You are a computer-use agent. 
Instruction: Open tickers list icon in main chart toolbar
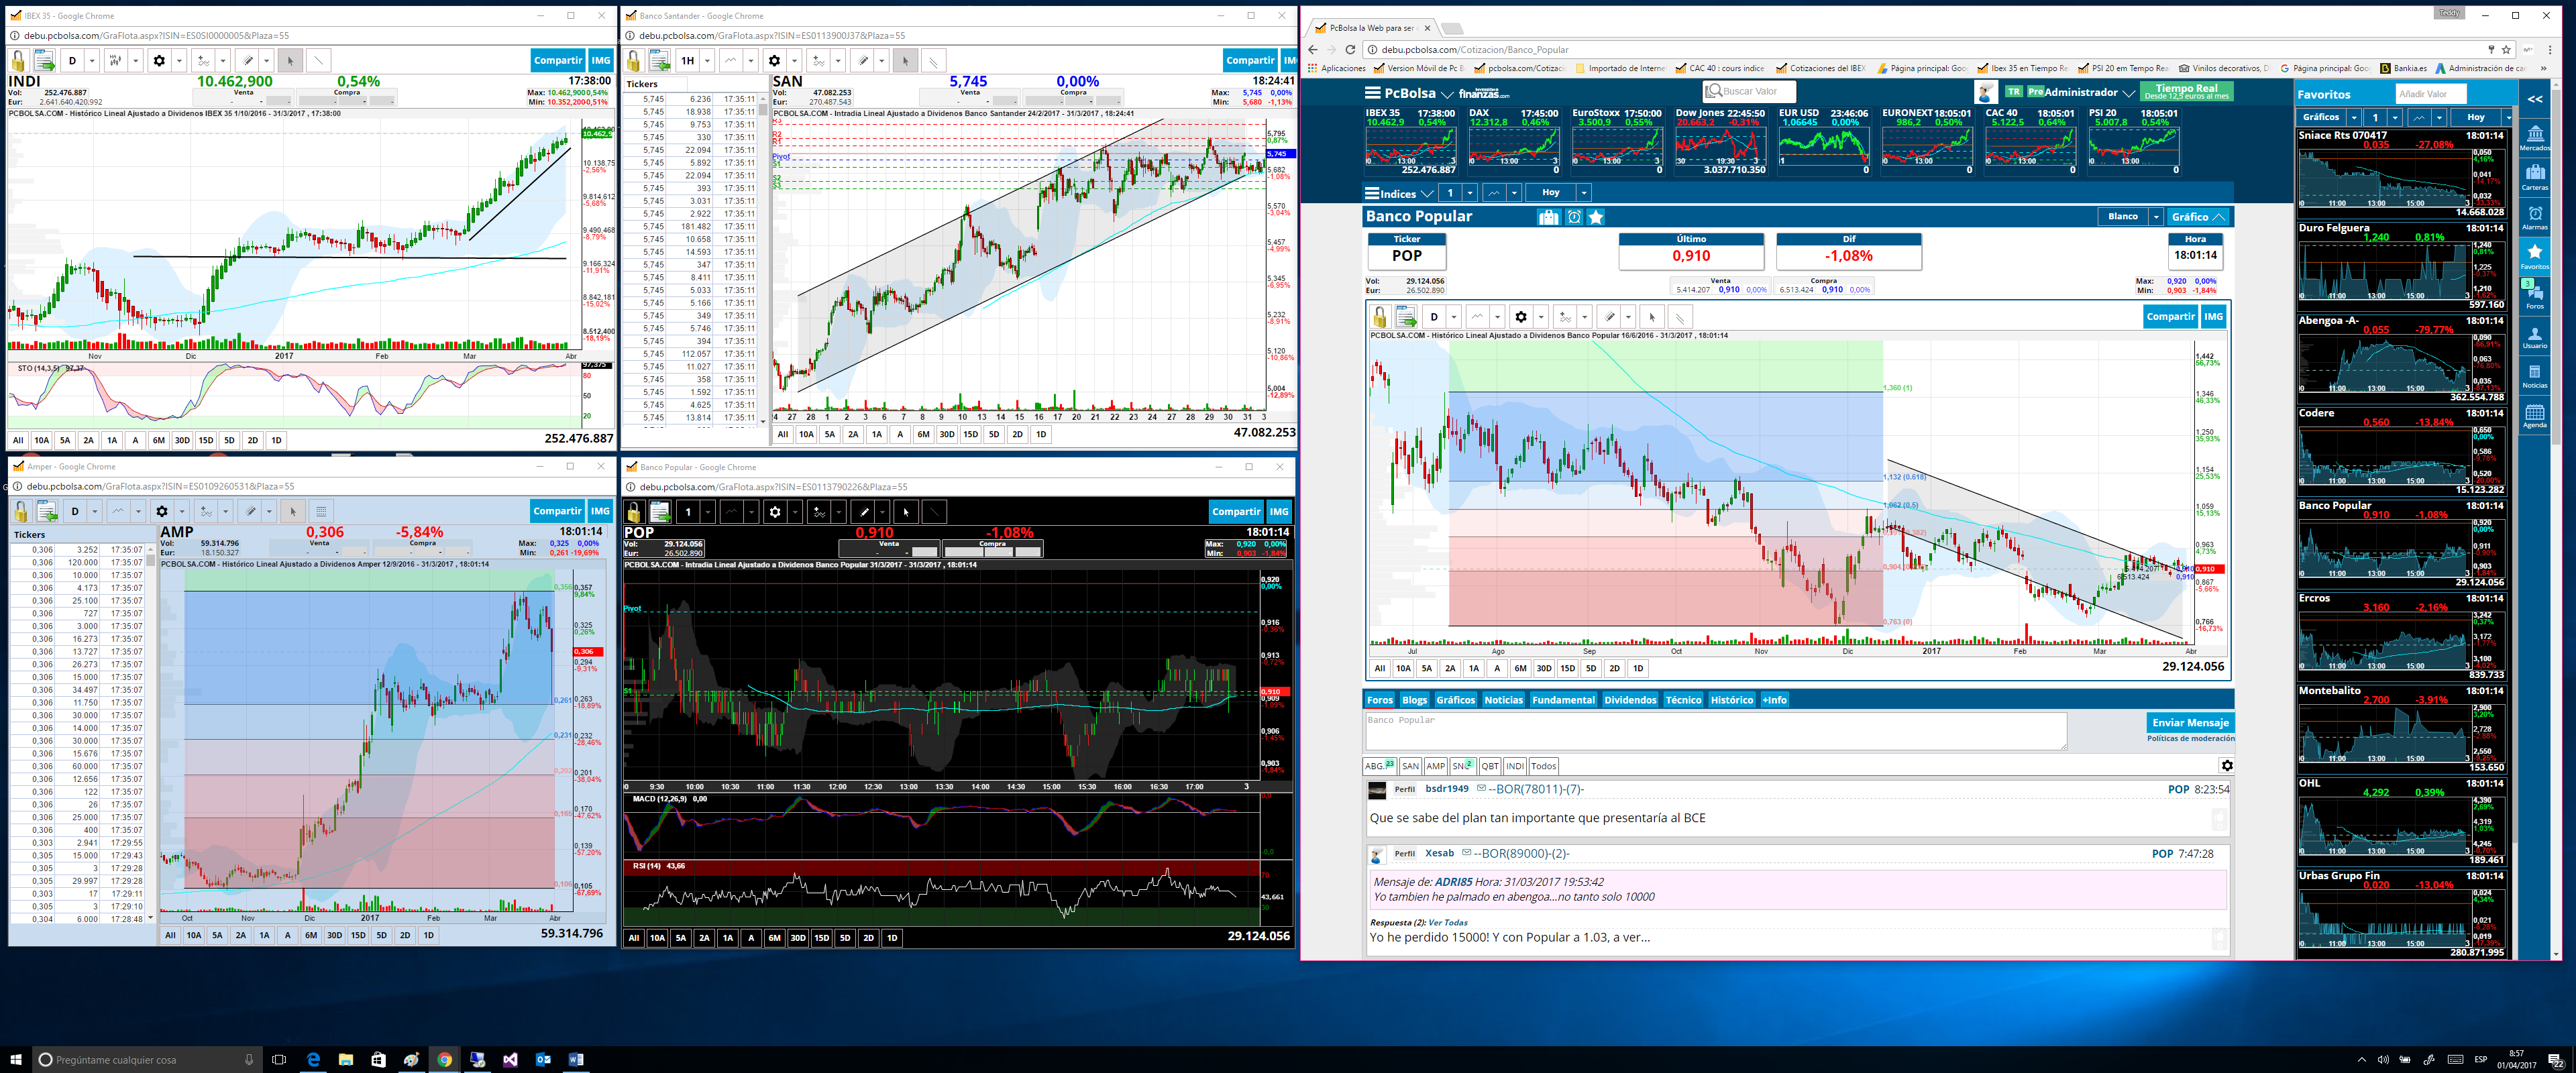point(1406,317)
